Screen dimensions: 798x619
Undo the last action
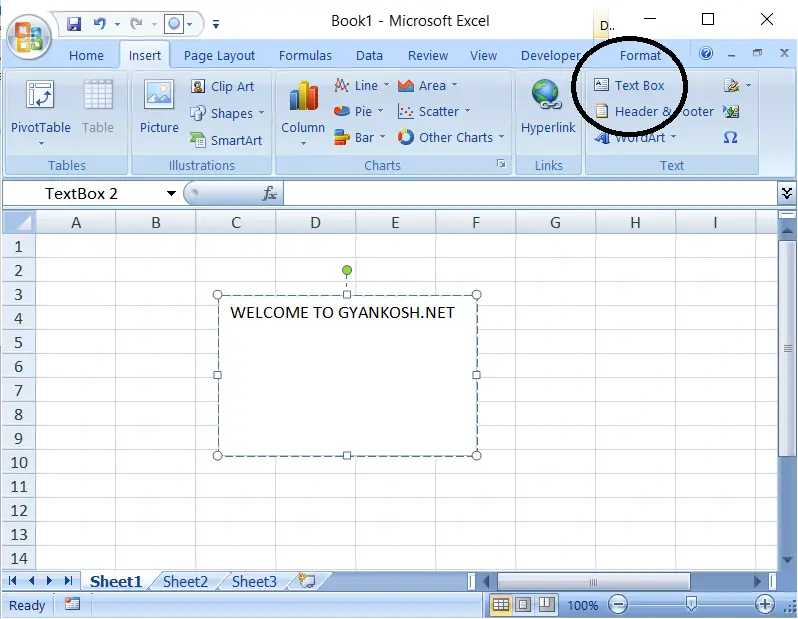click(x=100, y=23)
